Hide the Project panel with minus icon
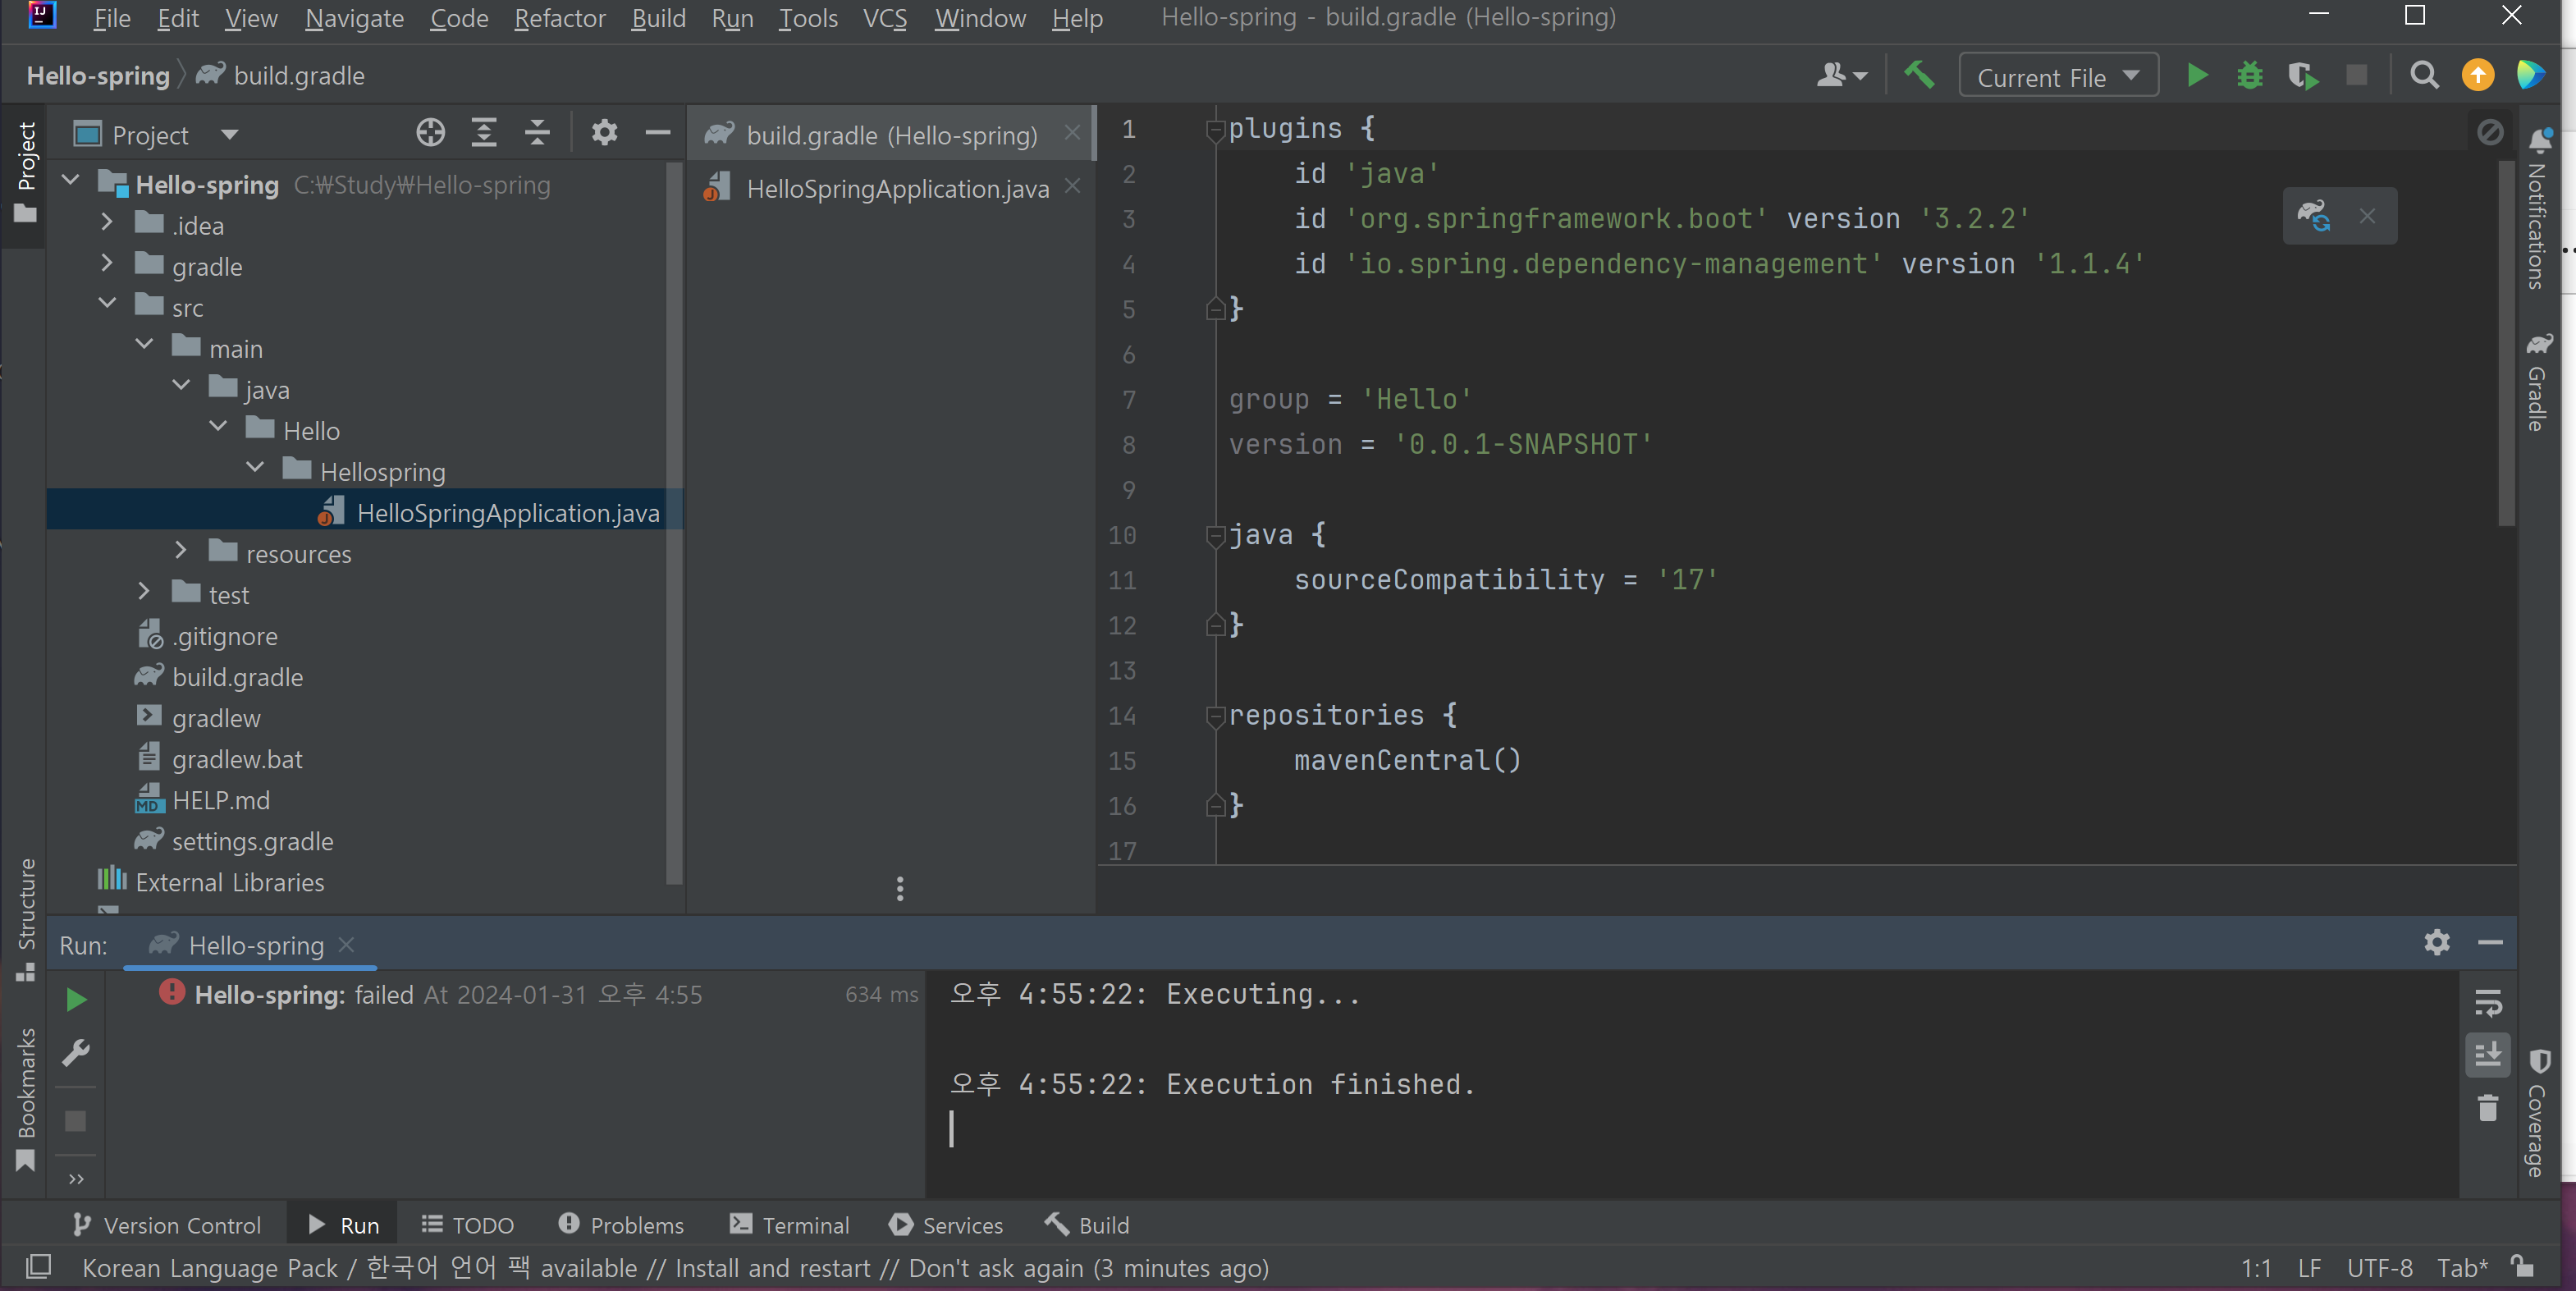This screenshot has width=2576, height=1291. pos(657,133)
